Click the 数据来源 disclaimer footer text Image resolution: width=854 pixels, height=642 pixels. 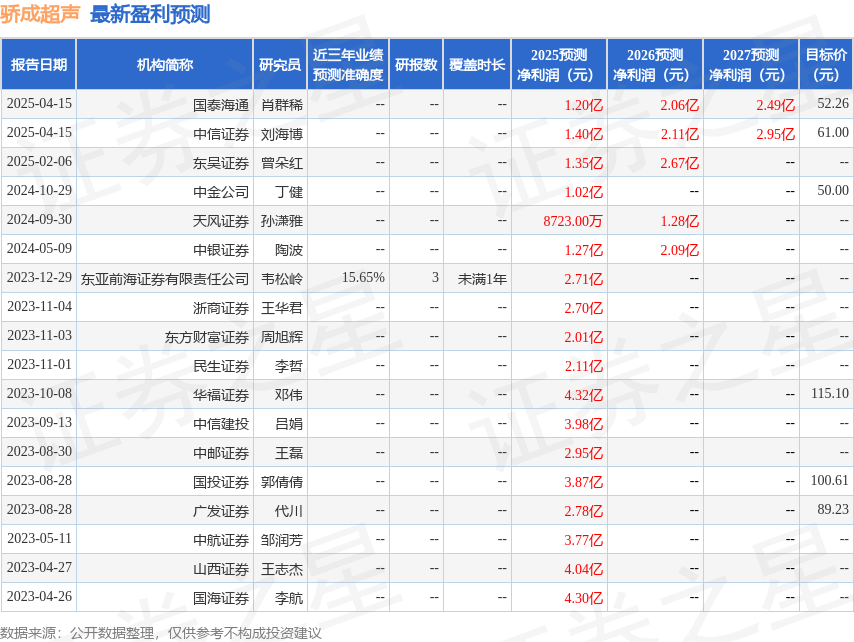[161, 633]
